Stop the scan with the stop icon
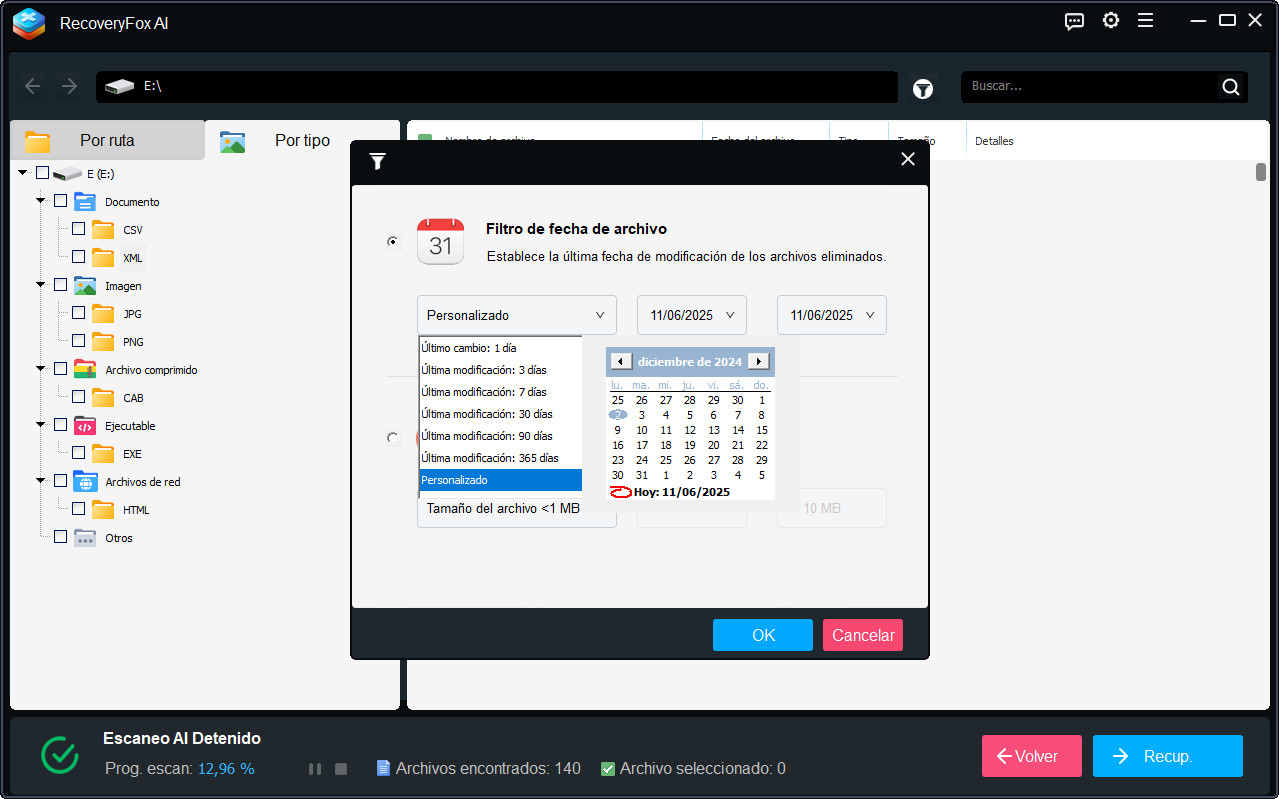This screenshot has height=799, width=1279. [340, 768]
